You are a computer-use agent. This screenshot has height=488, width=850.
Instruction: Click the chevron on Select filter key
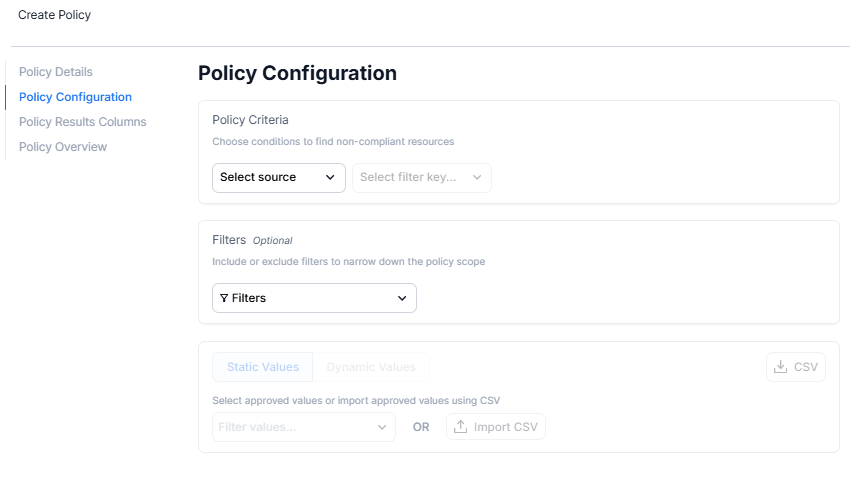pos(477,177)
